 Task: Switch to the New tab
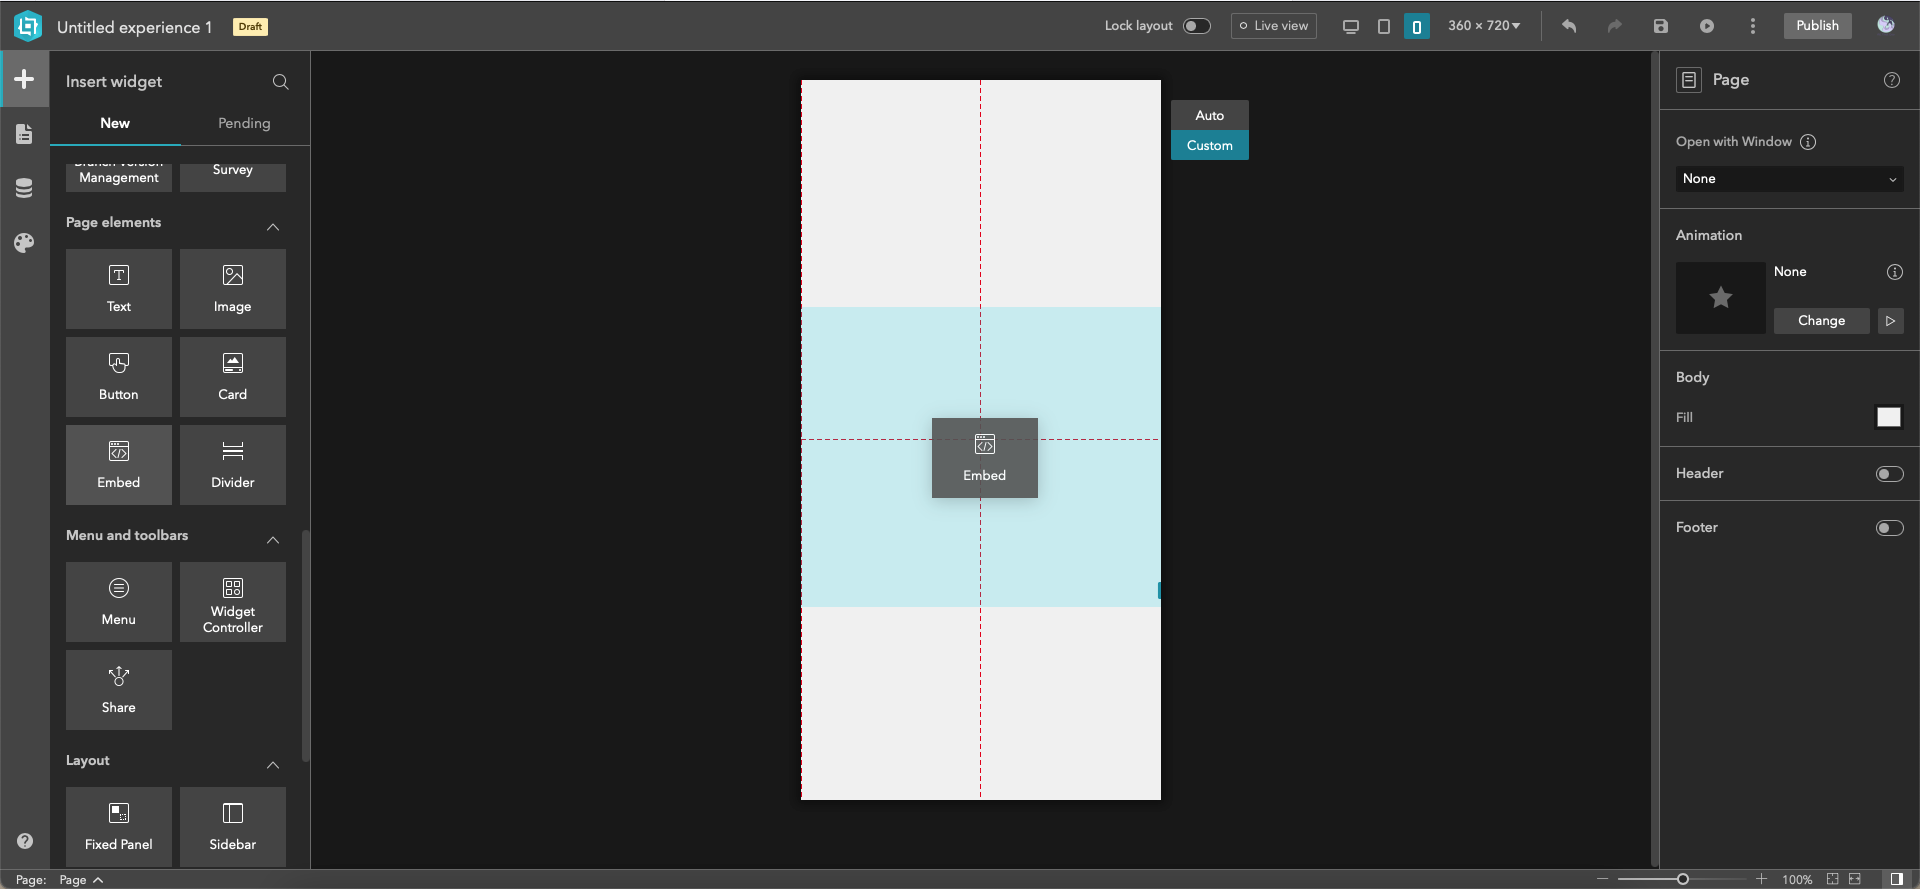pos(115,123)
